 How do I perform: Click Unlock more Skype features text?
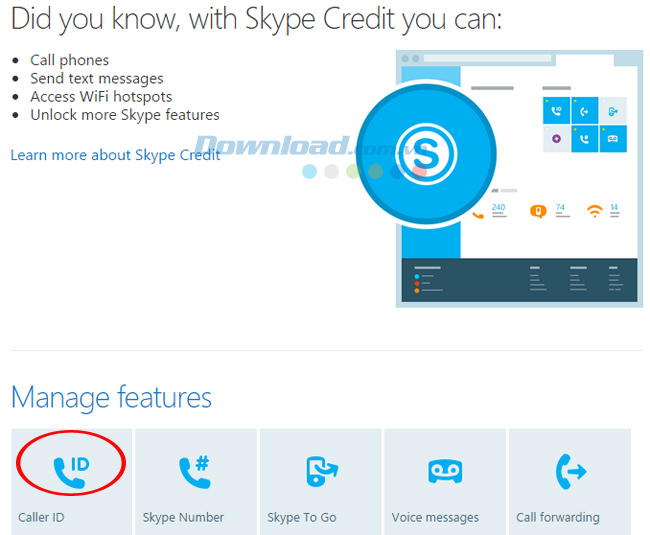point(125,115)
